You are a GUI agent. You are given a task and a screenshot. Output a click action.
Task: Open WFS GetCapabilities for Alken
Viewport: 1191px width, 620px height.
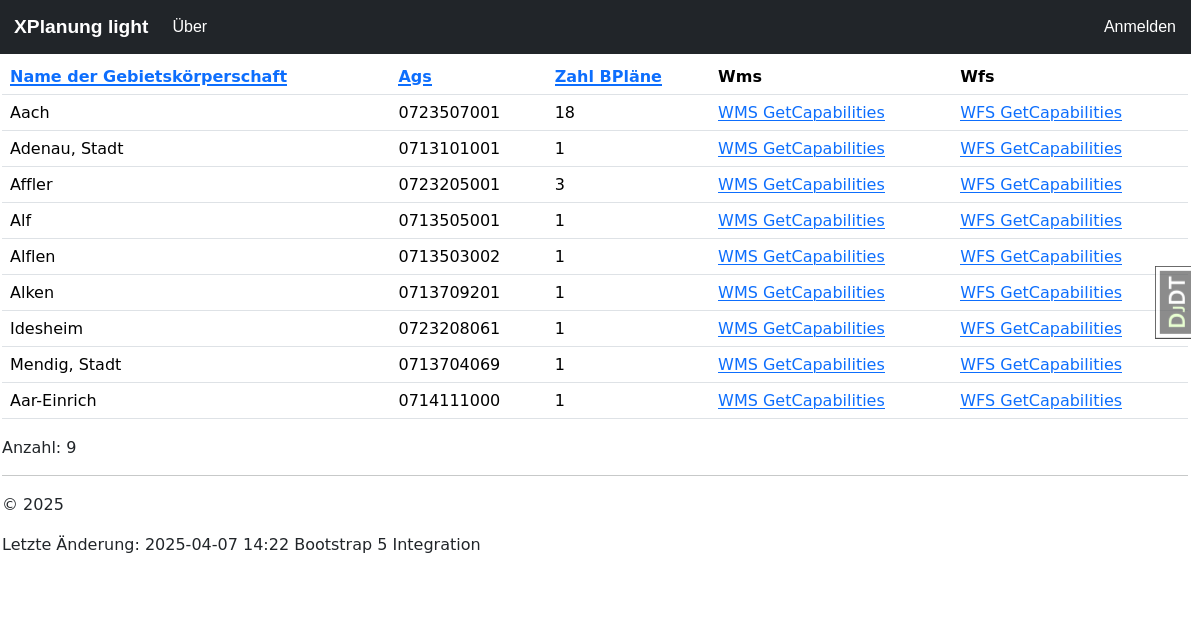1041,293
